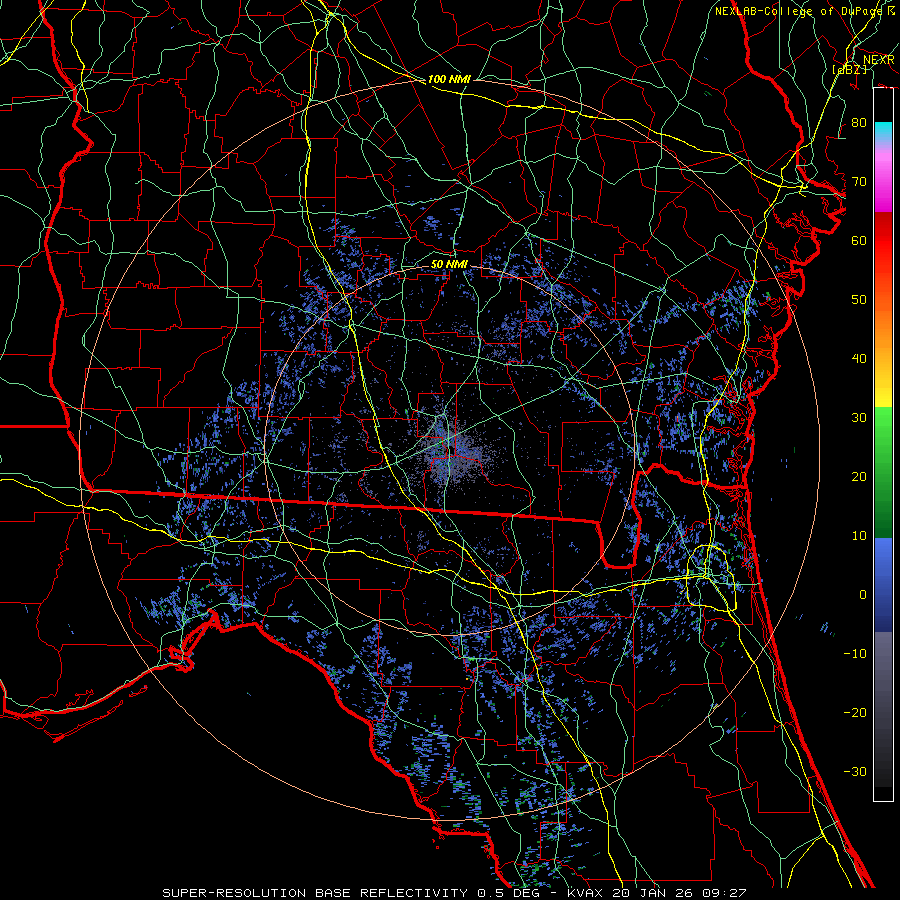Click the magenta-pink segment of the color bar

point(883,179)
